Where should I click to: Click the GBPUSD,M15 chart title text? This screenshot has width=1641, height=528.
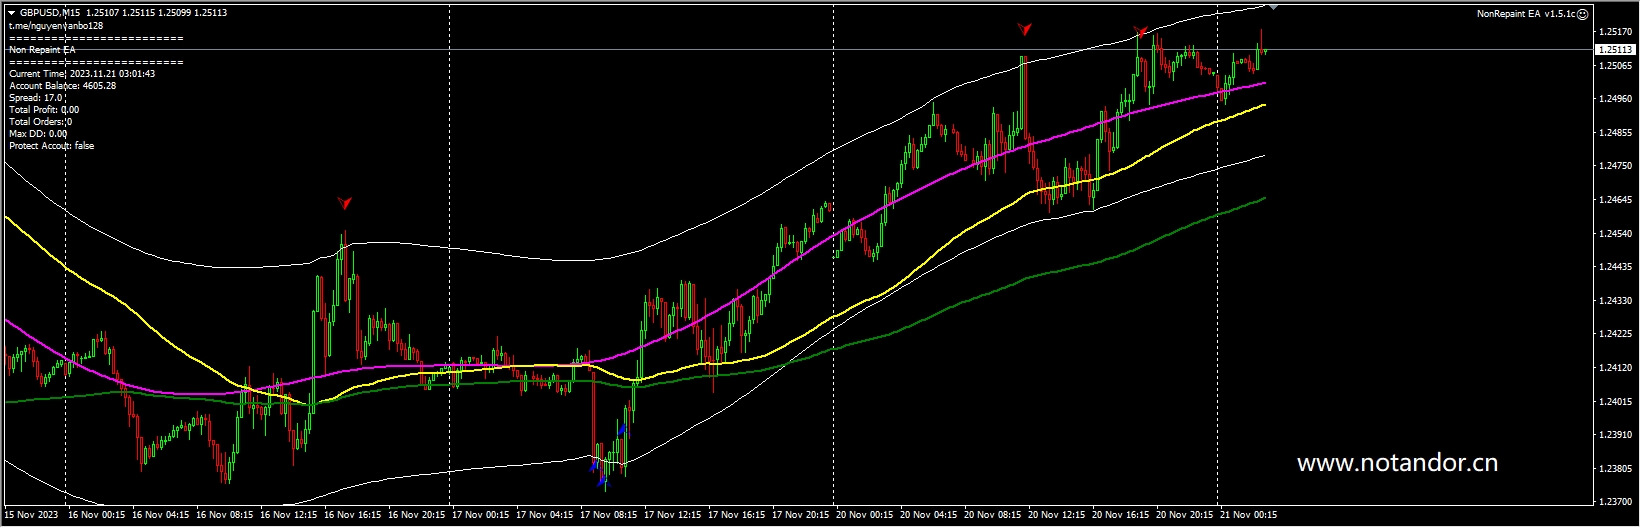[49, 13]
